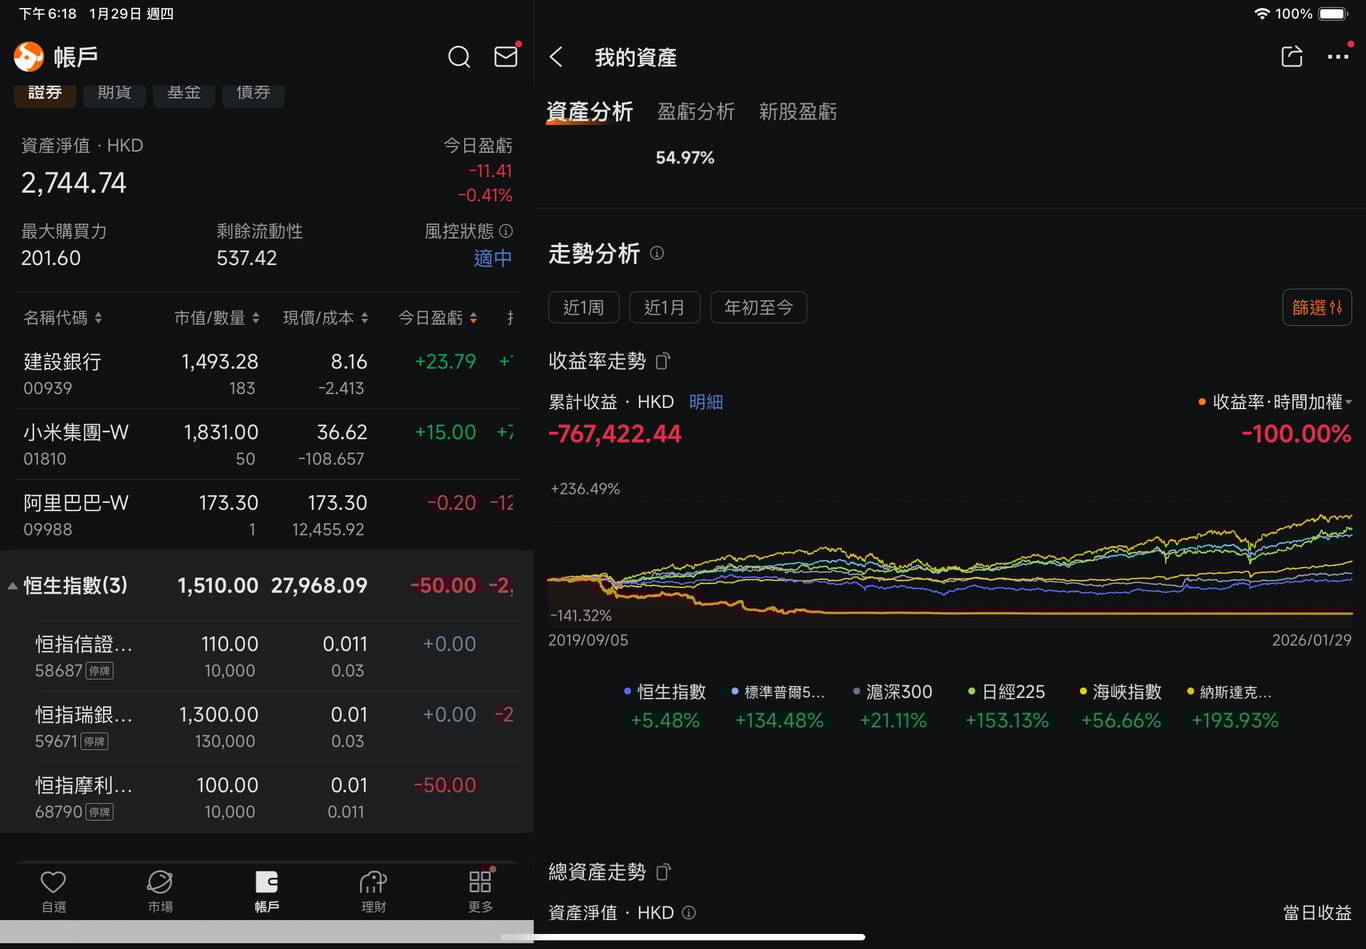Open the mail inbox envelope icon
The height and width of the screenshot is (949, 1366).
pyautogui.click(x=506, y=57)
